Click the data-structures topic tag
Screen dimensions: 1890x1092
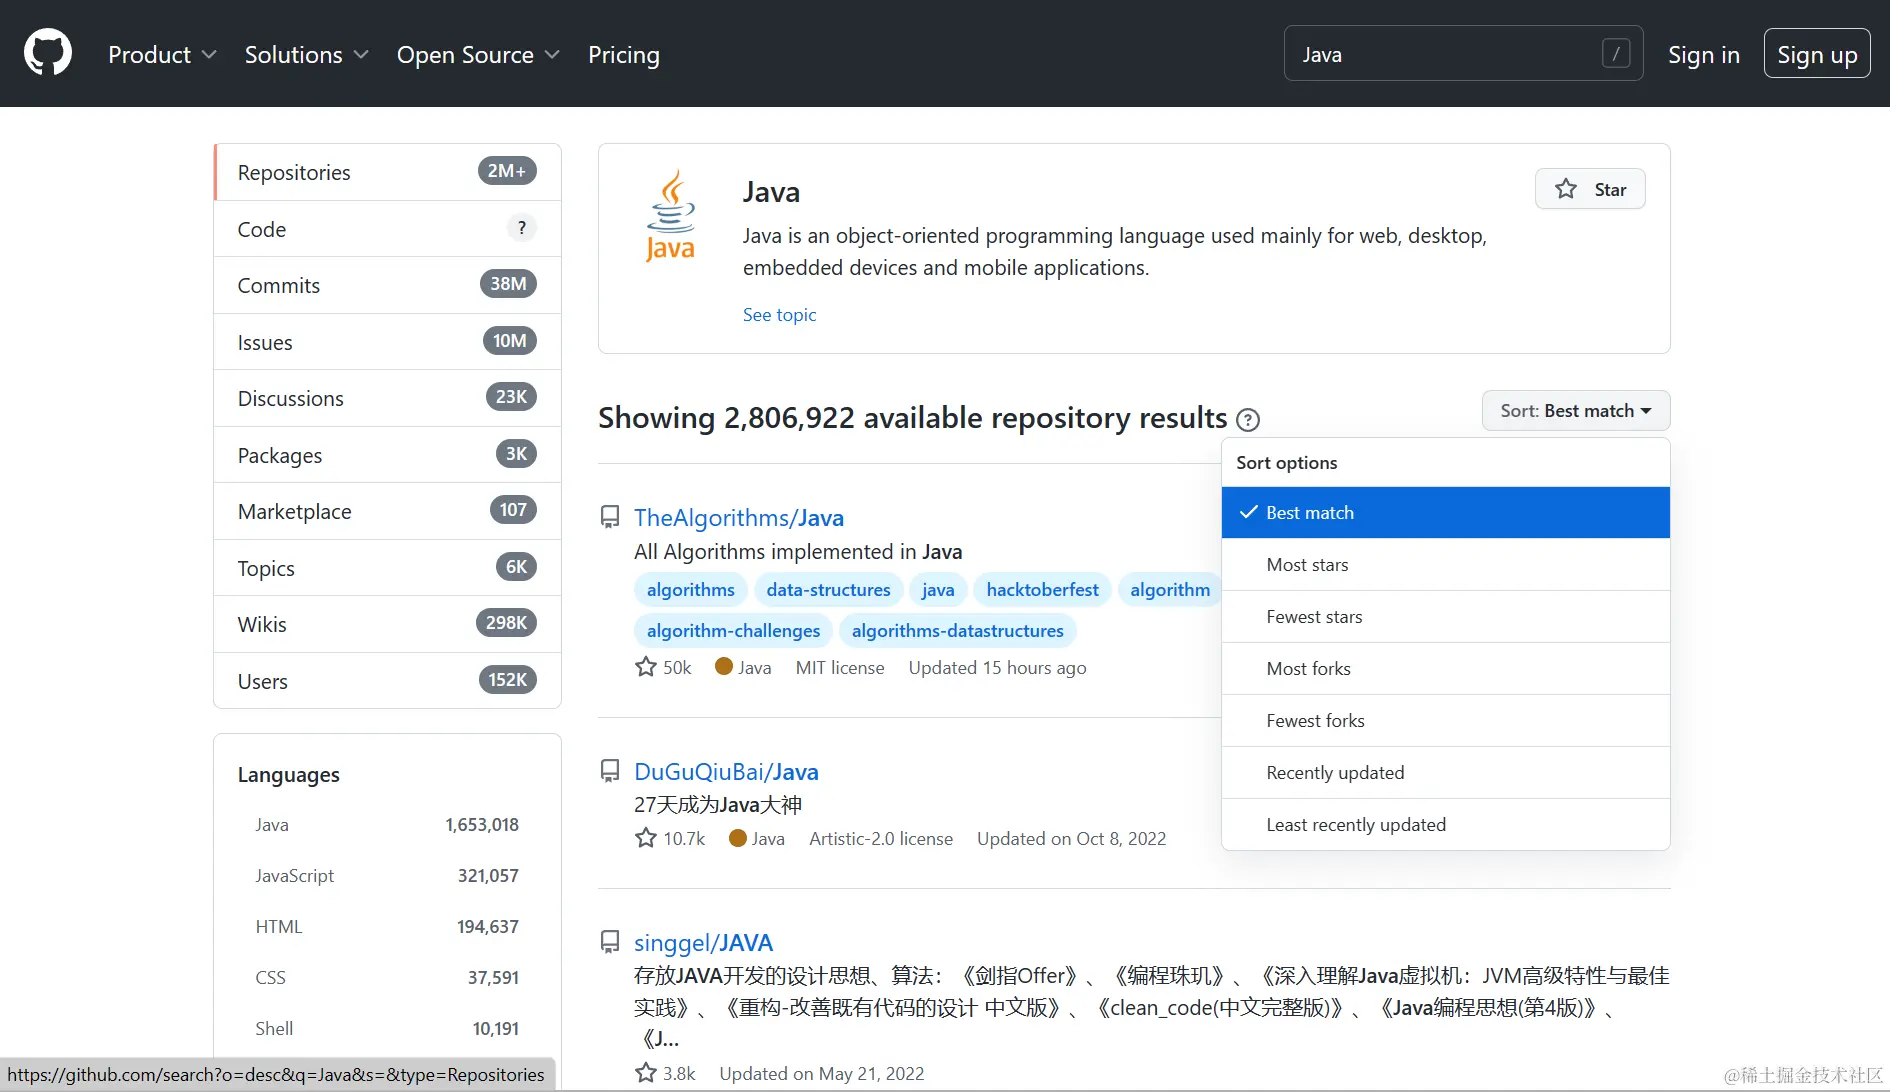828,590
